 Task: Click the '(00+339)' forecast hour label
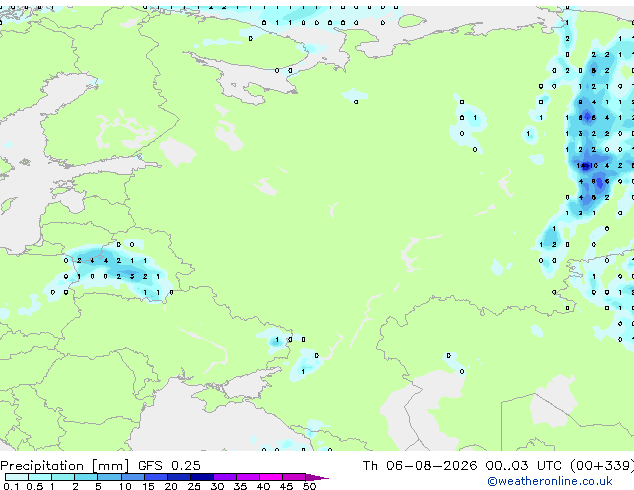click(602, 466)
